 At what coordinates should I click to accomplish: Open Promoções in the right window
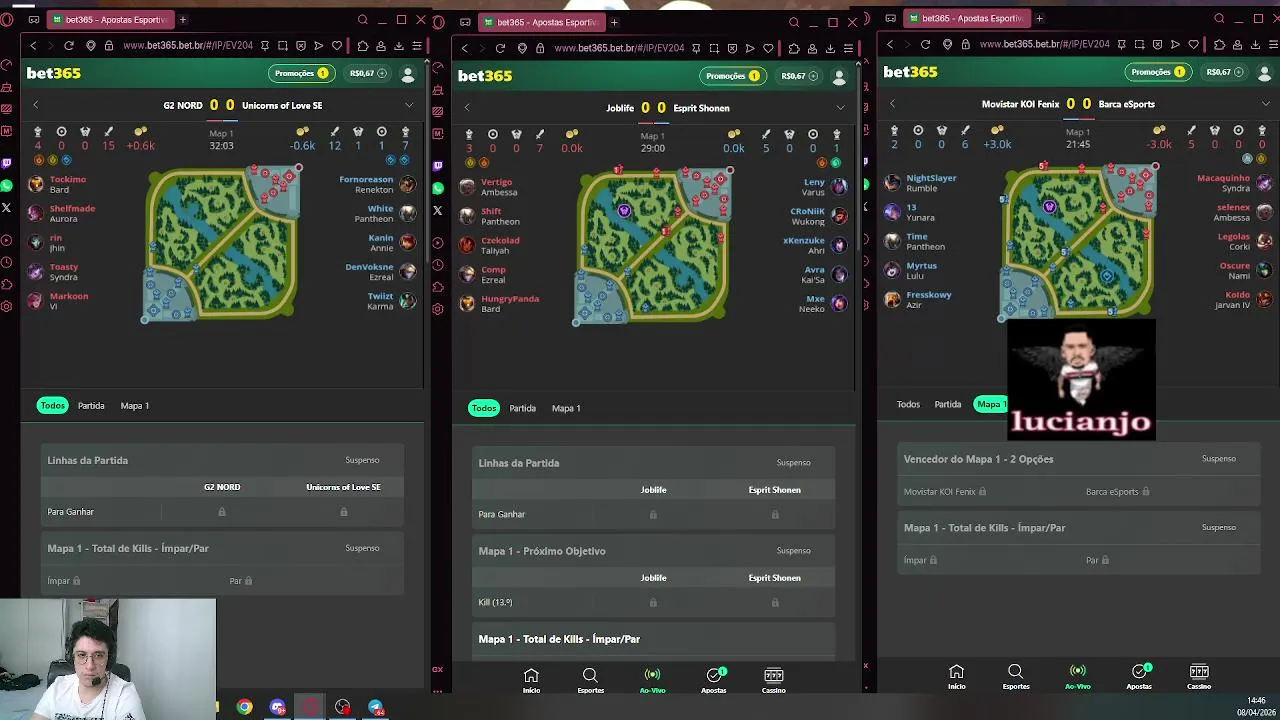(x=1158, y=72)
